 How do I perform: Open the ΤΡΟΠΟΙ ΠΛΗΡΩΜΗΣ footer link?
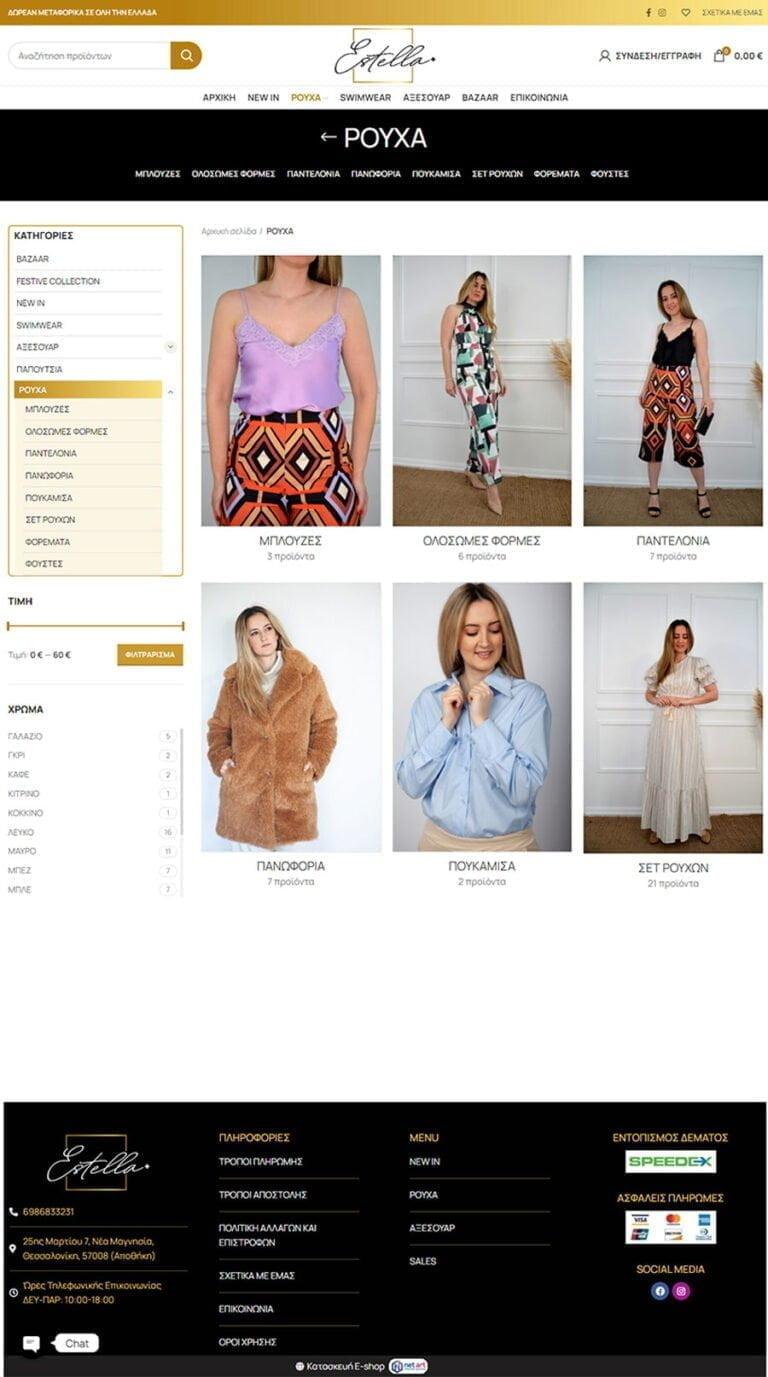click(260, 1162)
